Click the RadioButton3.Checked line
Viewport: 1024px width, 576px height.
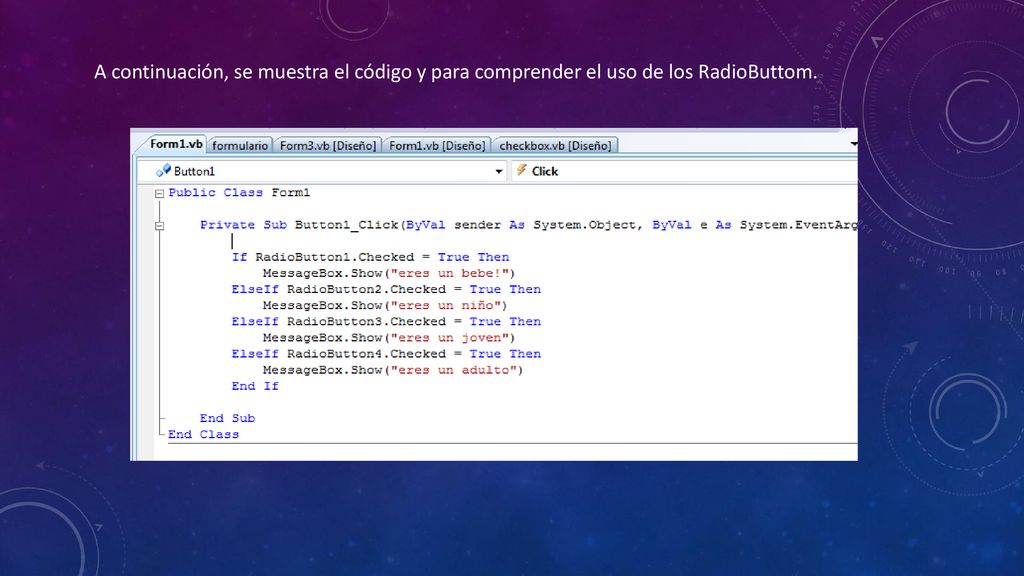pyautogui.click(x=386, y=321)
